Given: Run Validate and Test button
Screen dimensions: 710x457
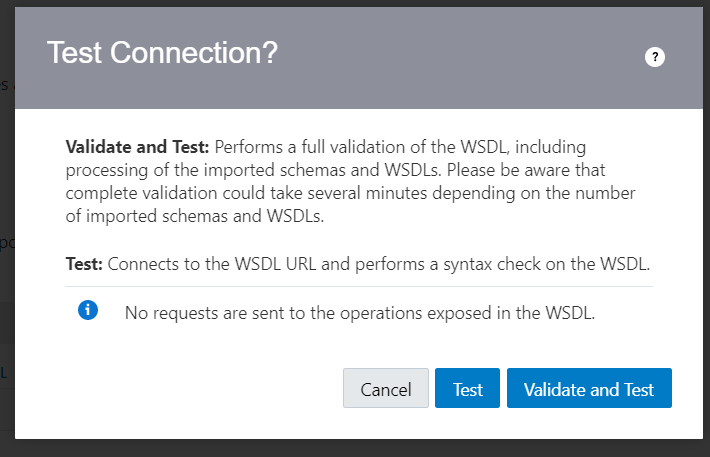Looking at the screenshot, I should click(588, 389).
